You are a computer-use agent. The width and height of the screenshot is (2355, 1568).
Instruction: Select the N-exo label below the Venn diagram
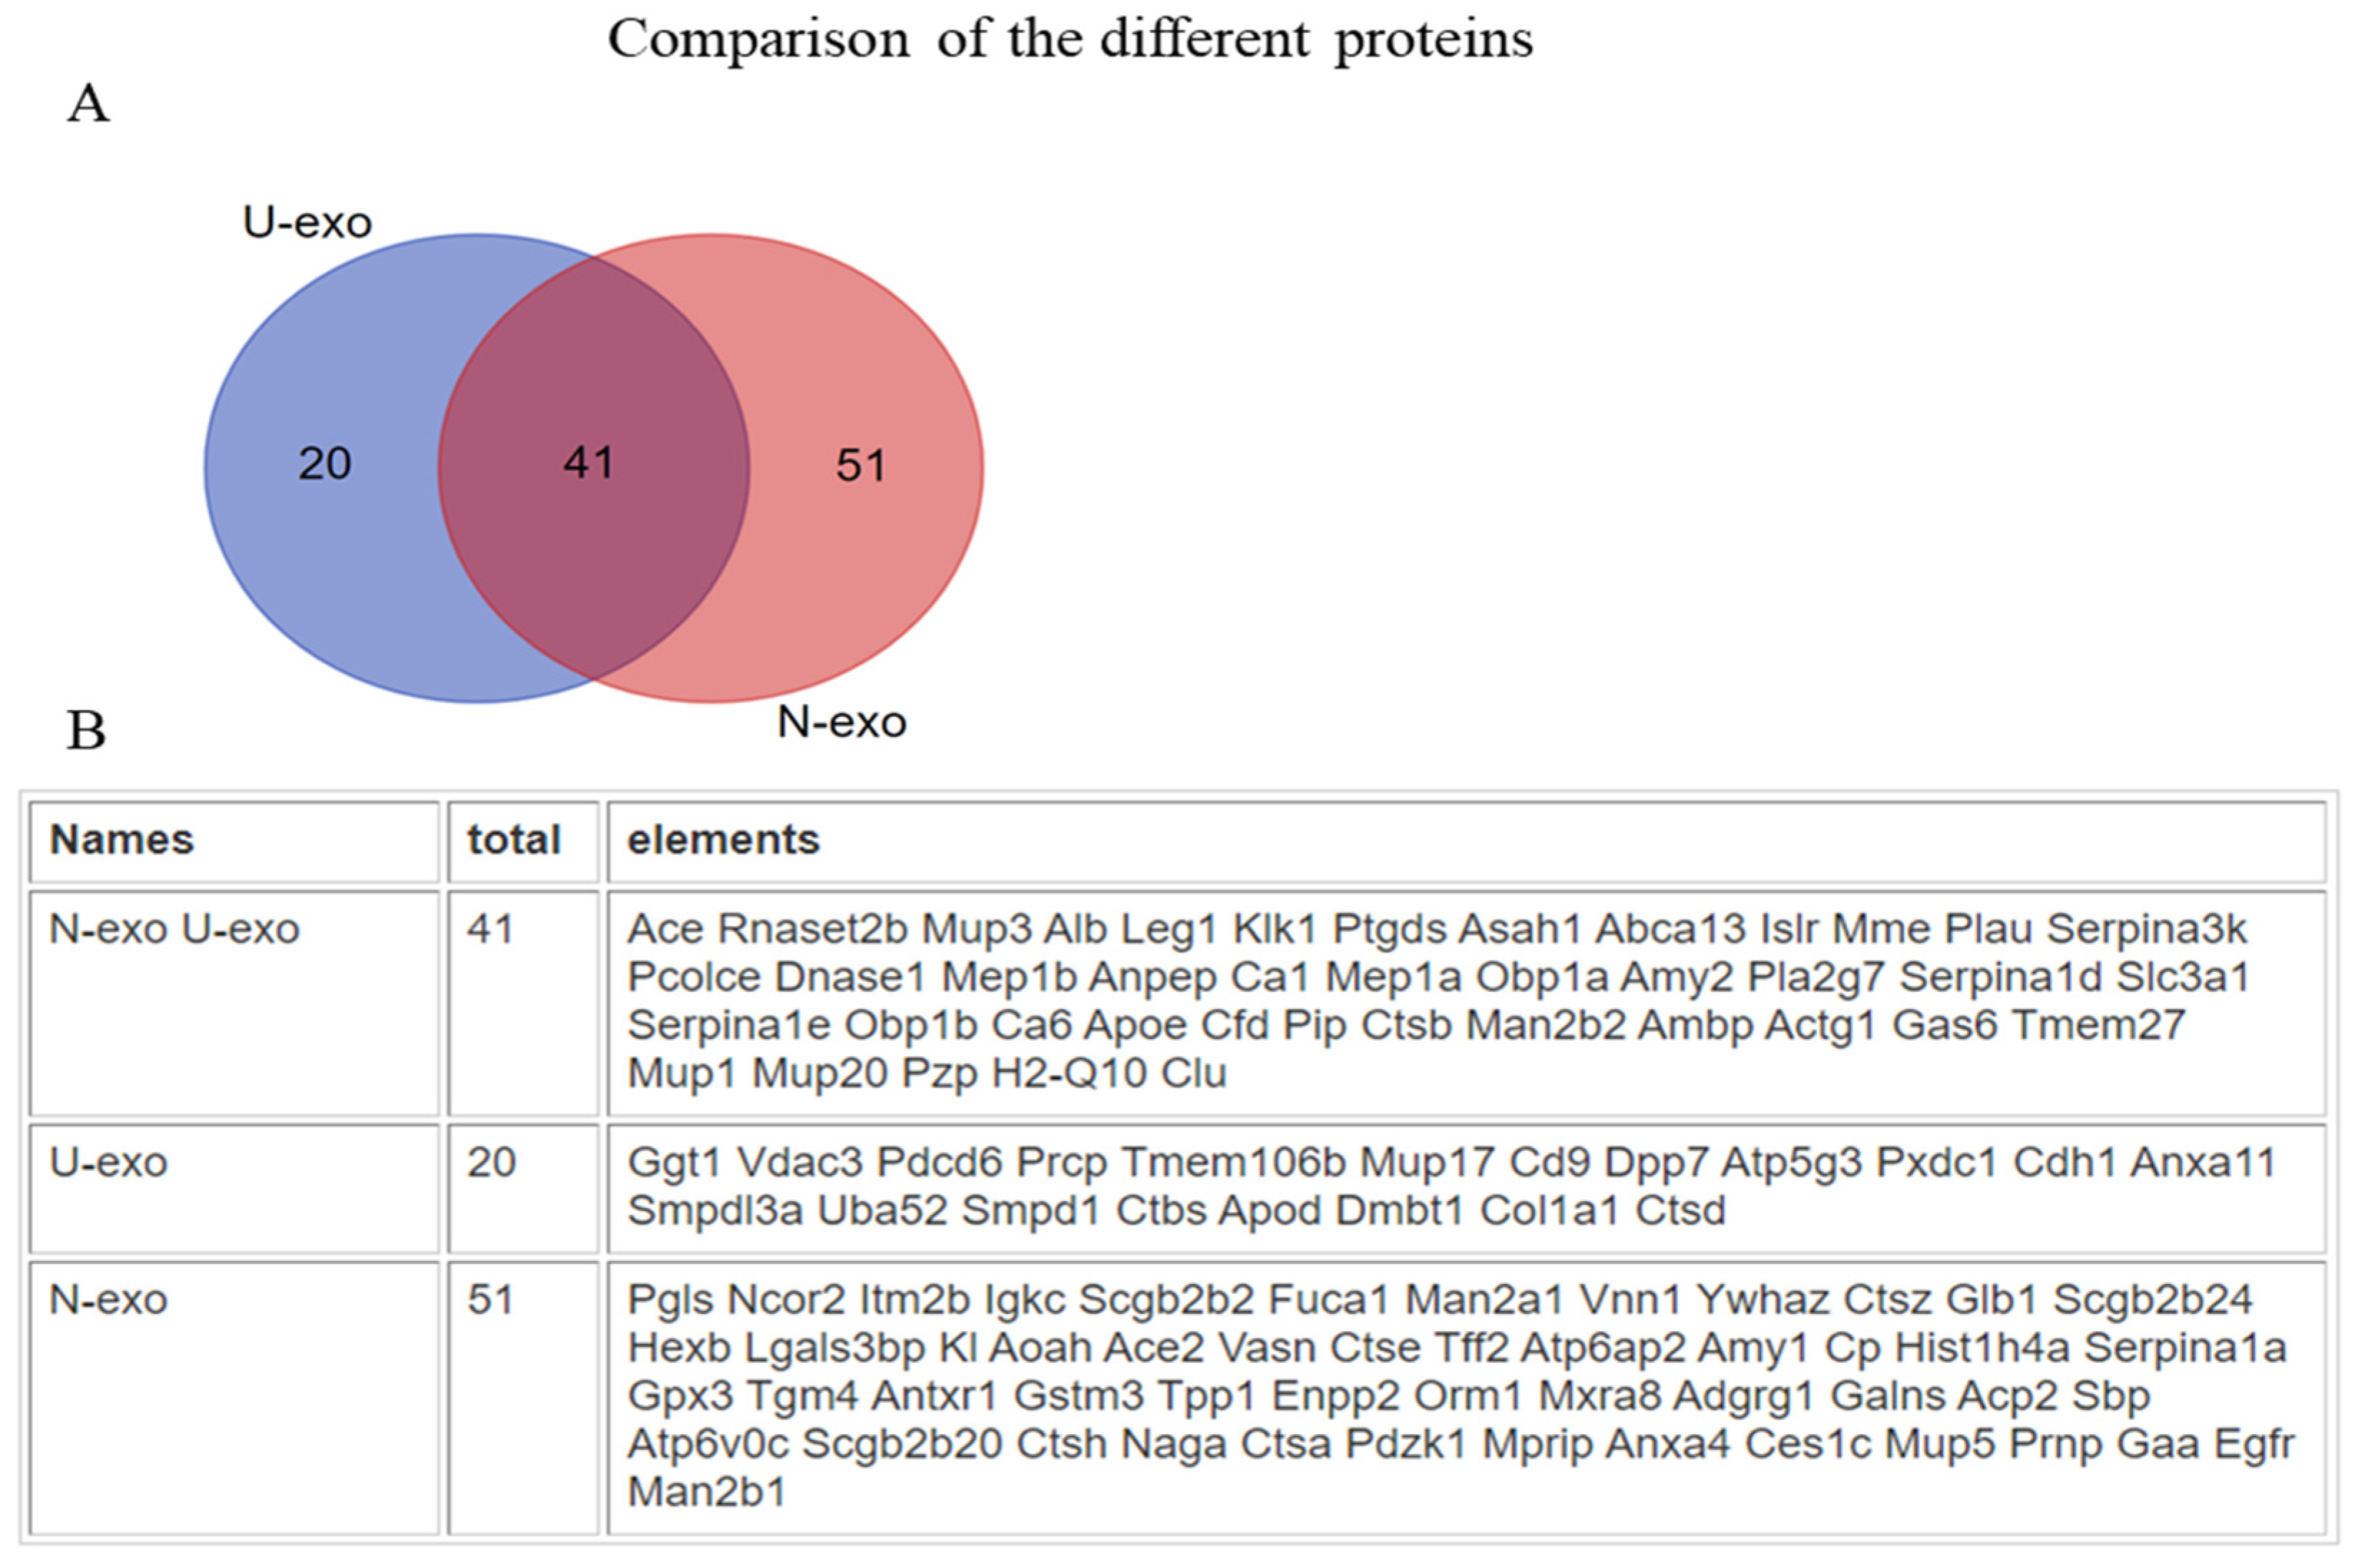point(841,722)
